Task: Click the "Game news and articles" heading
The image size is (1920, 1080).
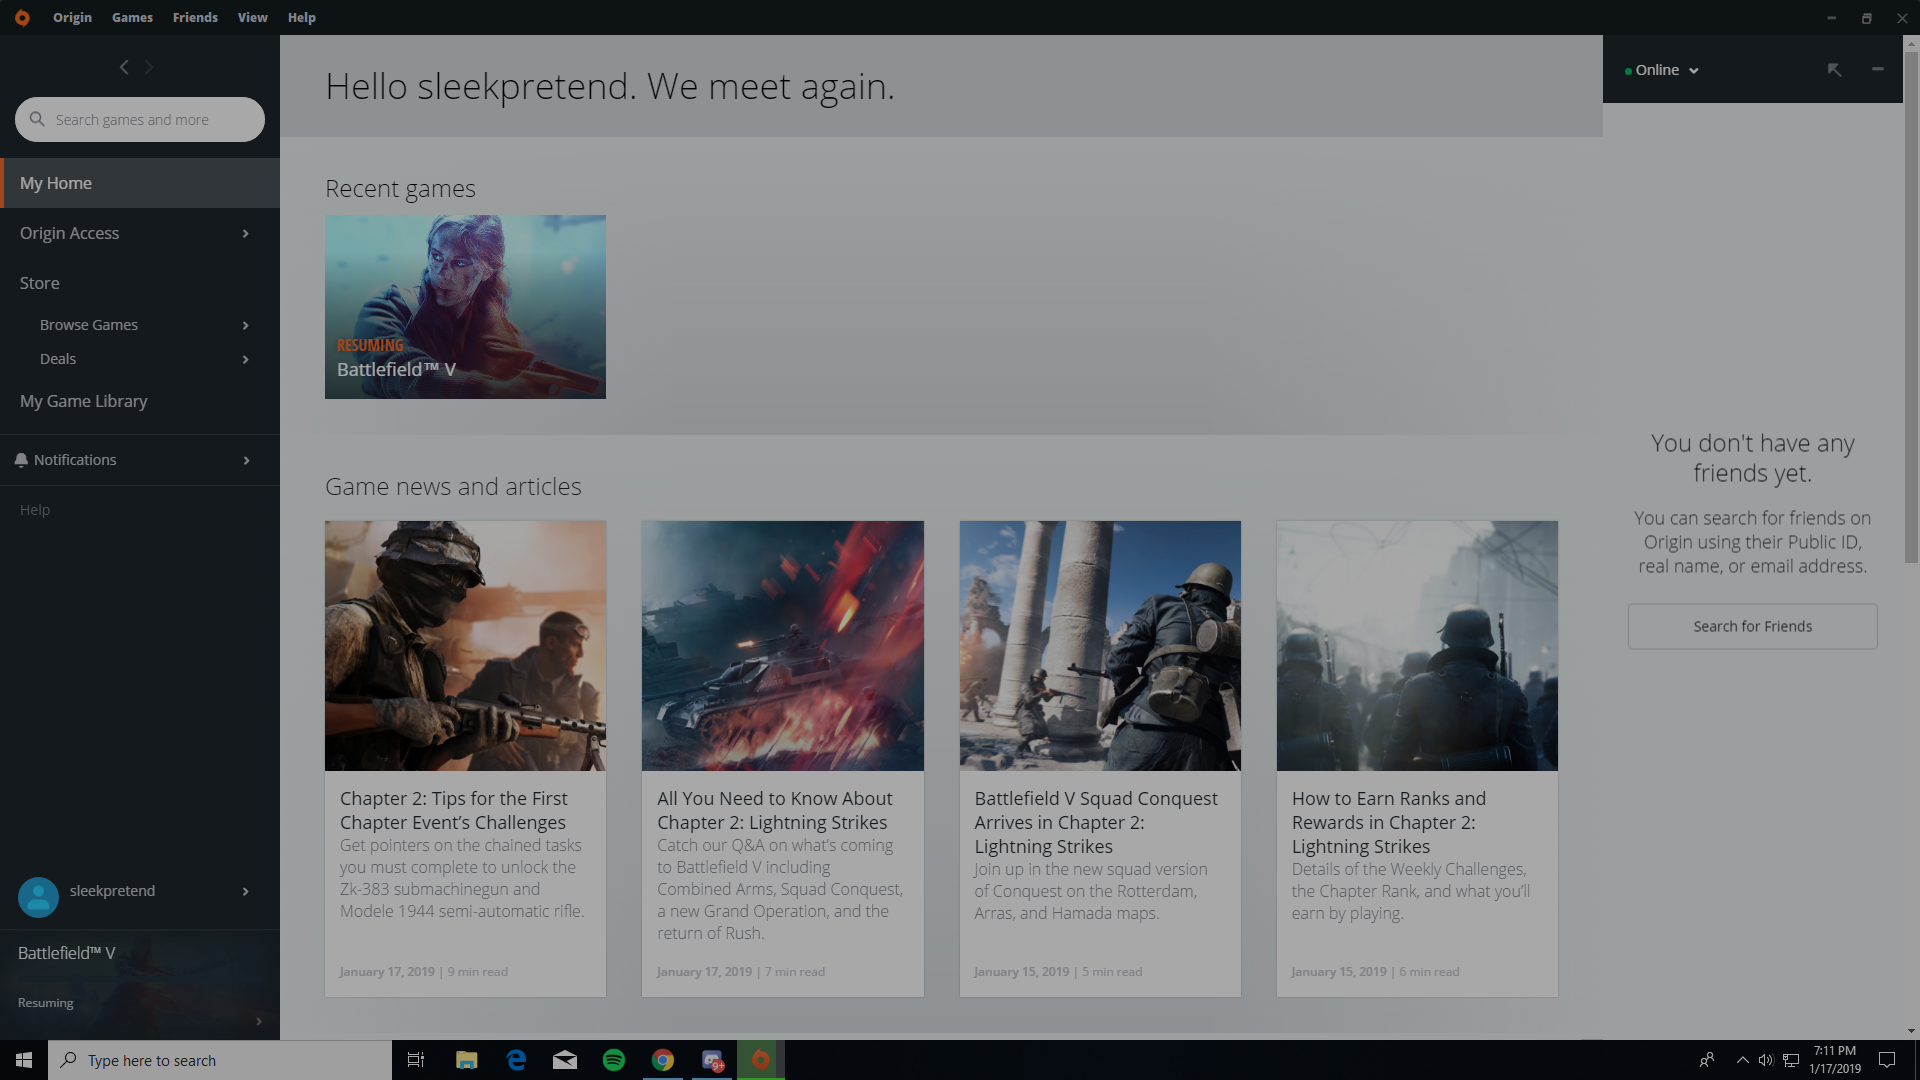Action: 453,487
